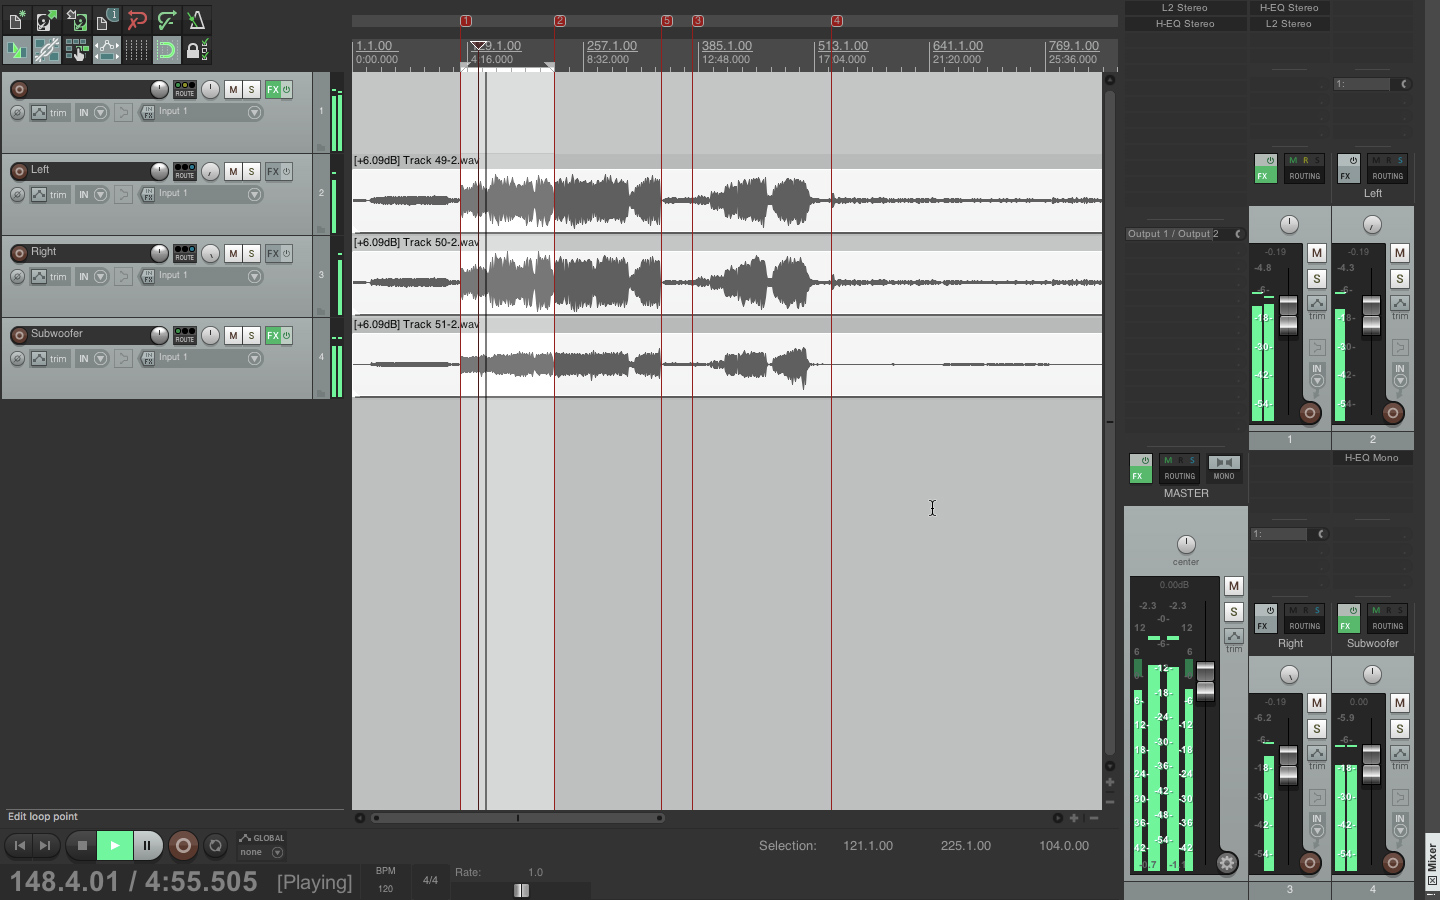
Task: Select timeline marker 4
Action: (836, 20)
